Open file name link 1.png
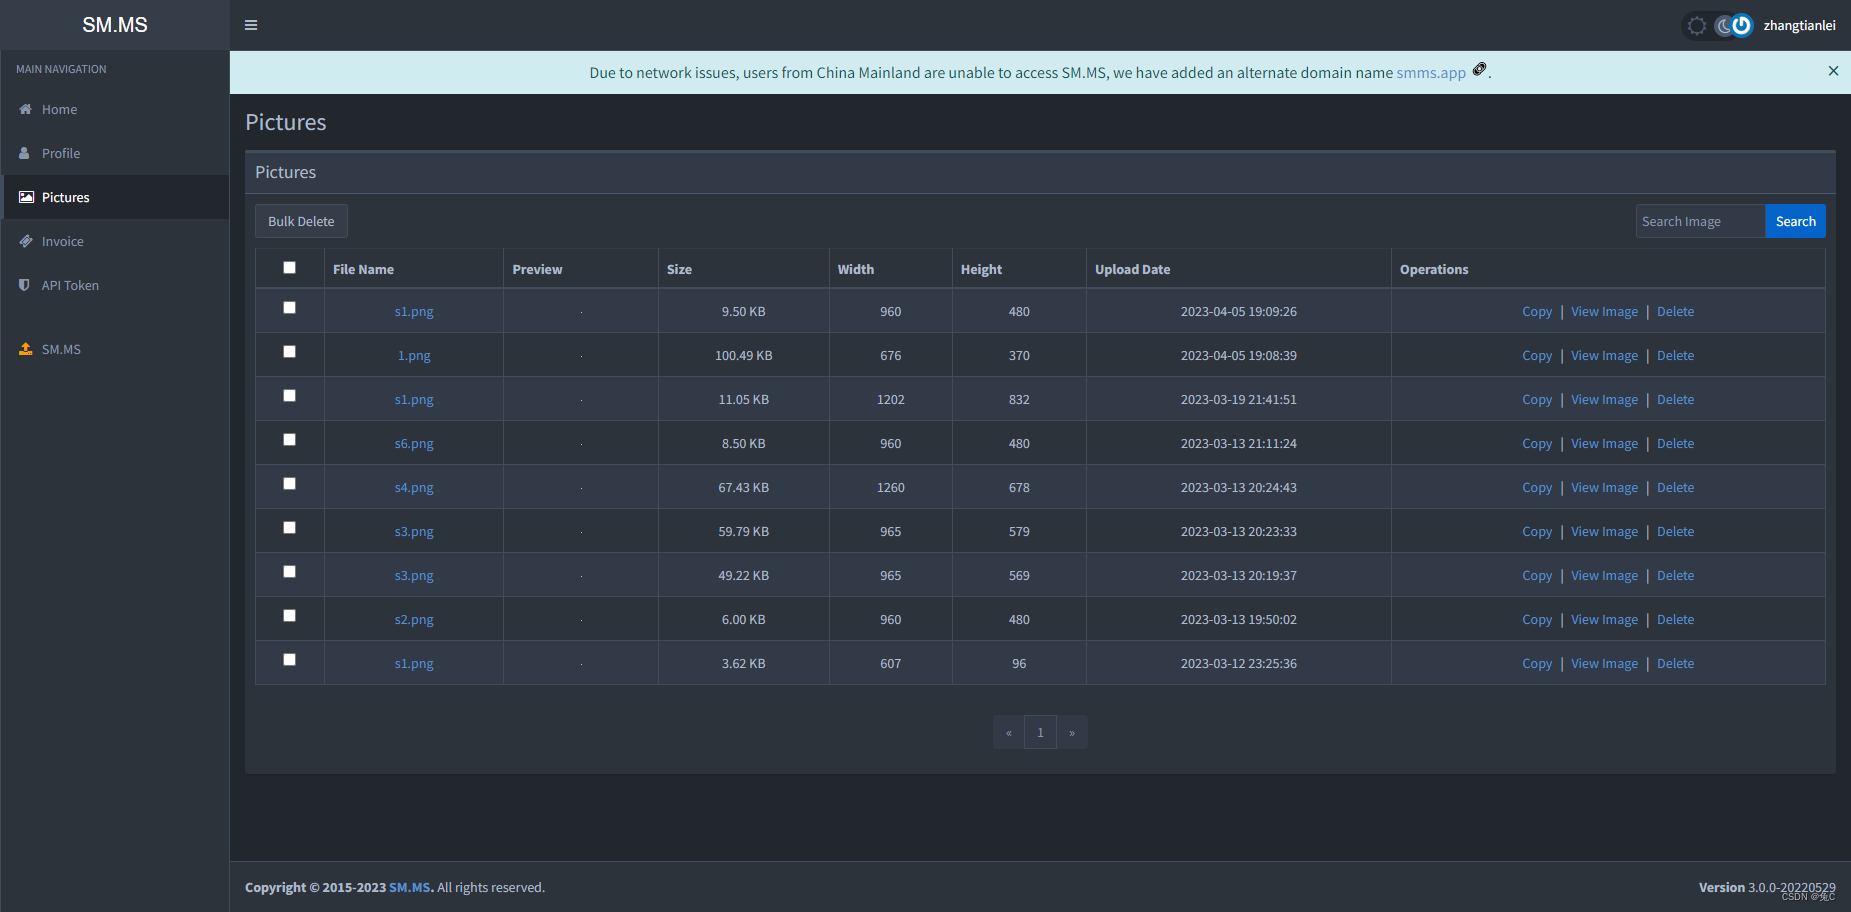Image resolution: width=1851 pixels, height=912 pixels. (x=414, y=356)
